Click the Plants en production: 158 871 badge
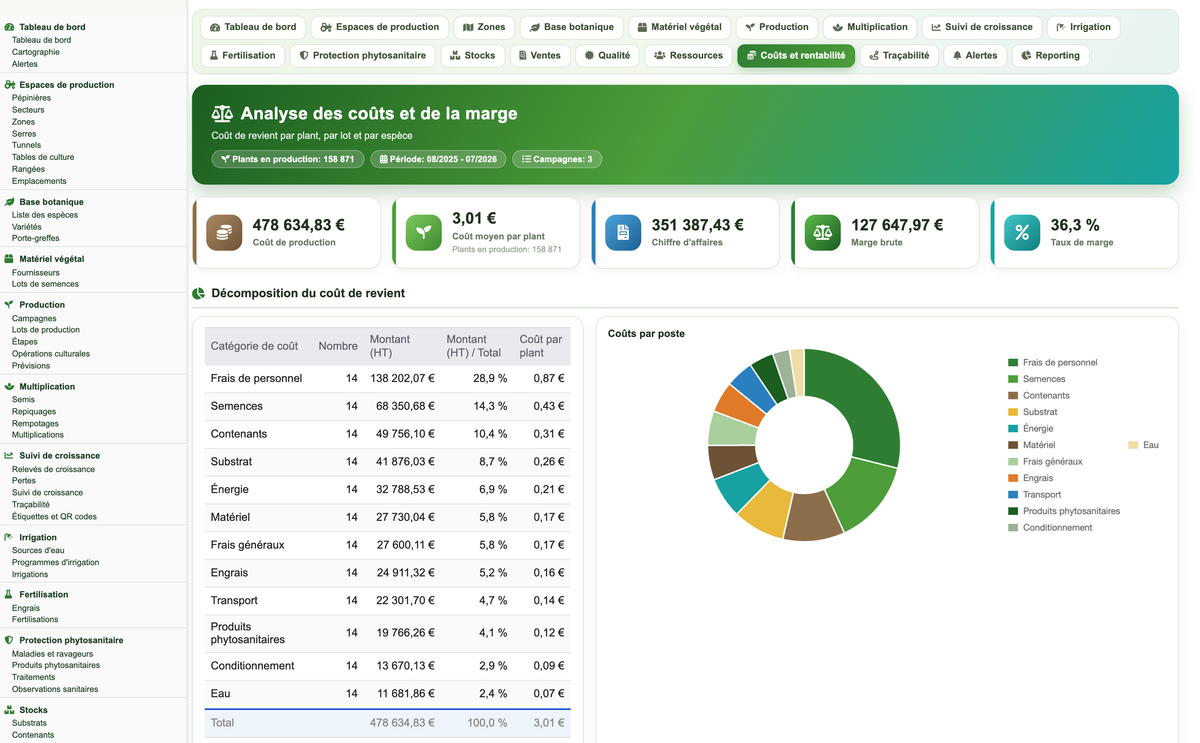 click(287, 159)
